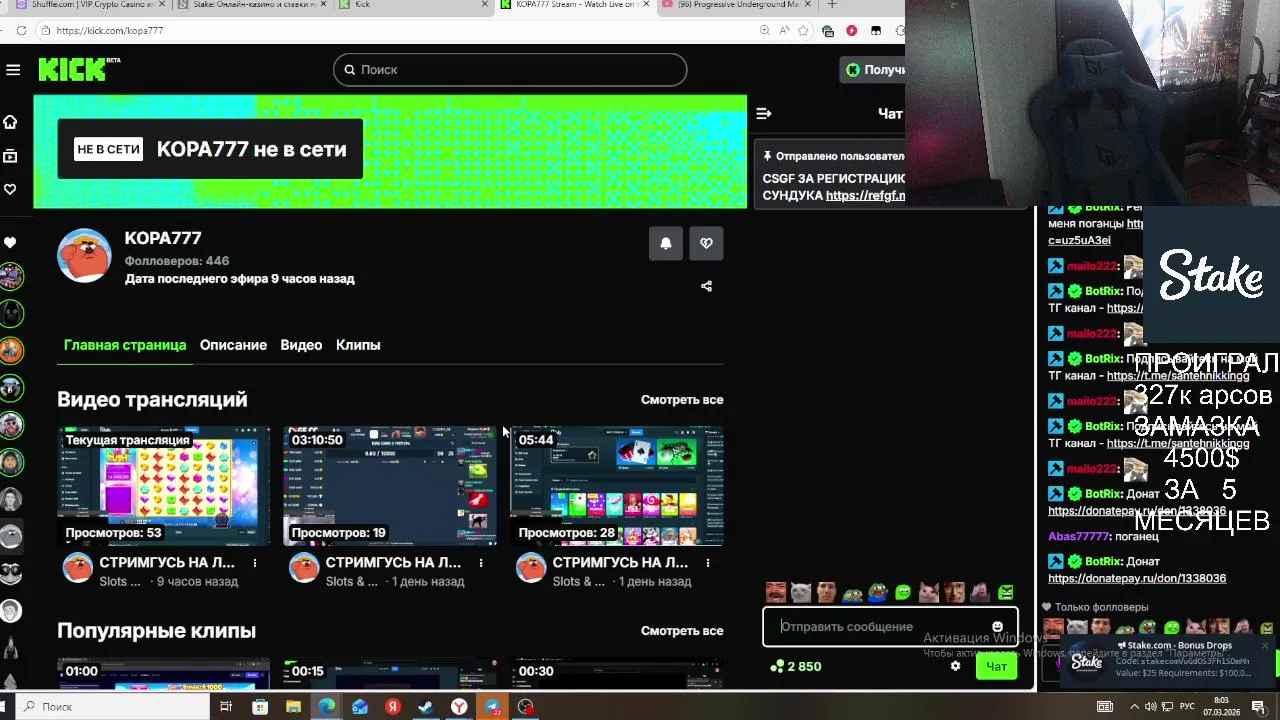Switch to the Progressive Underground browser tab
Screen dimensions: 1280x720
737,5
